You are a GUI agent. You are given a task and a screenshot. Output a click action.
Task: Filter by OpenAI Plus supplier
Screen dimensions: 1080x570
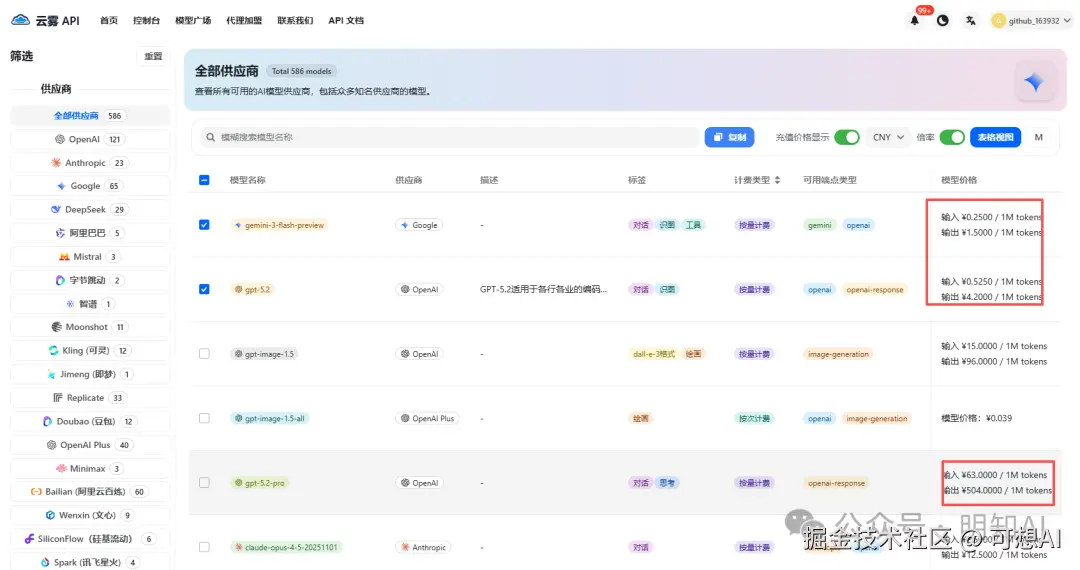(90, 445)
